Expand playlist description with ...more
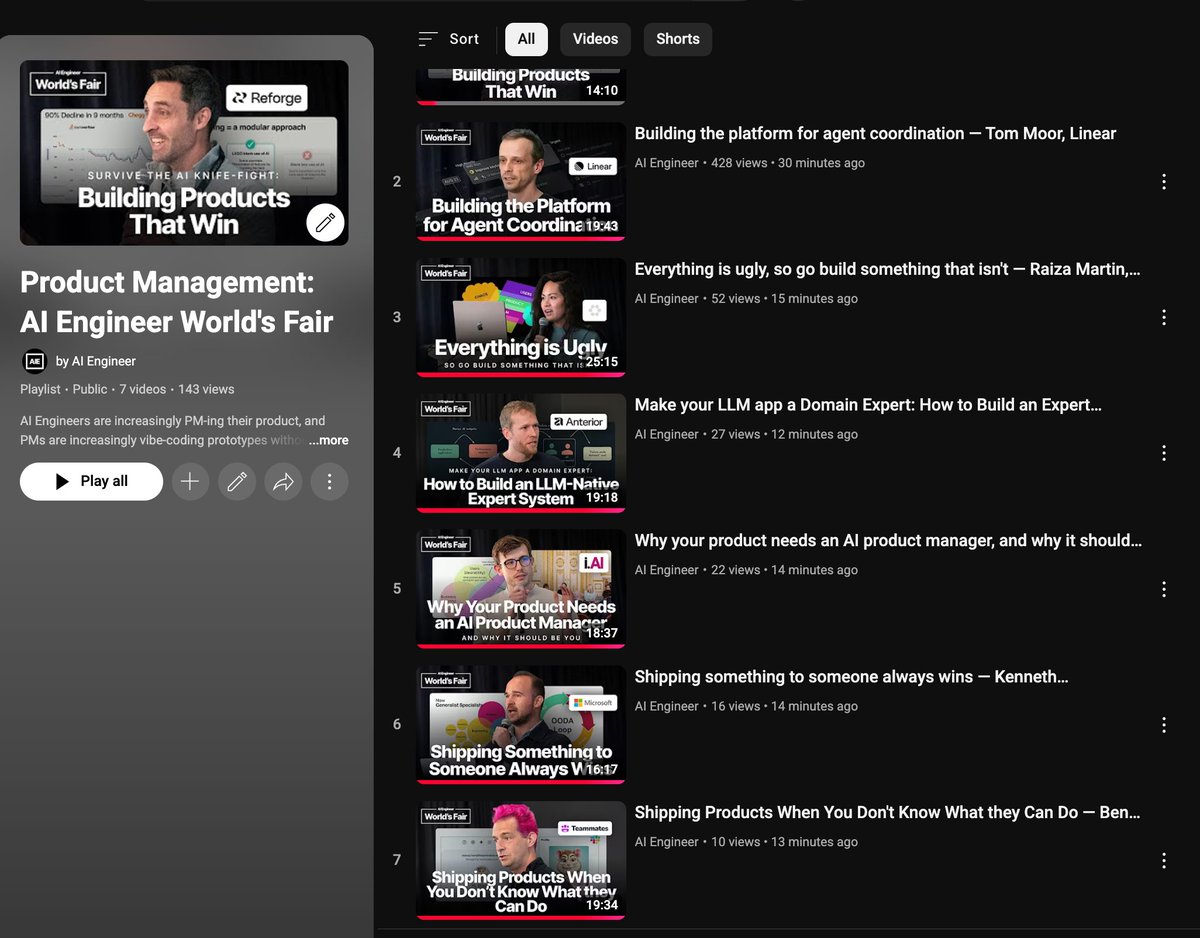1200x938 pixels. [x=328, y=440]
